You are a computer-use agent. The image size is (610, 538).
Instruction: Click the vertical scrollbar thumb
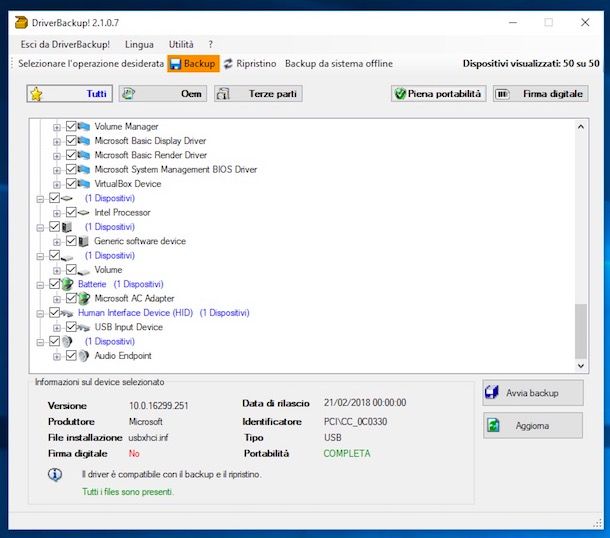[x=580, y=331]
